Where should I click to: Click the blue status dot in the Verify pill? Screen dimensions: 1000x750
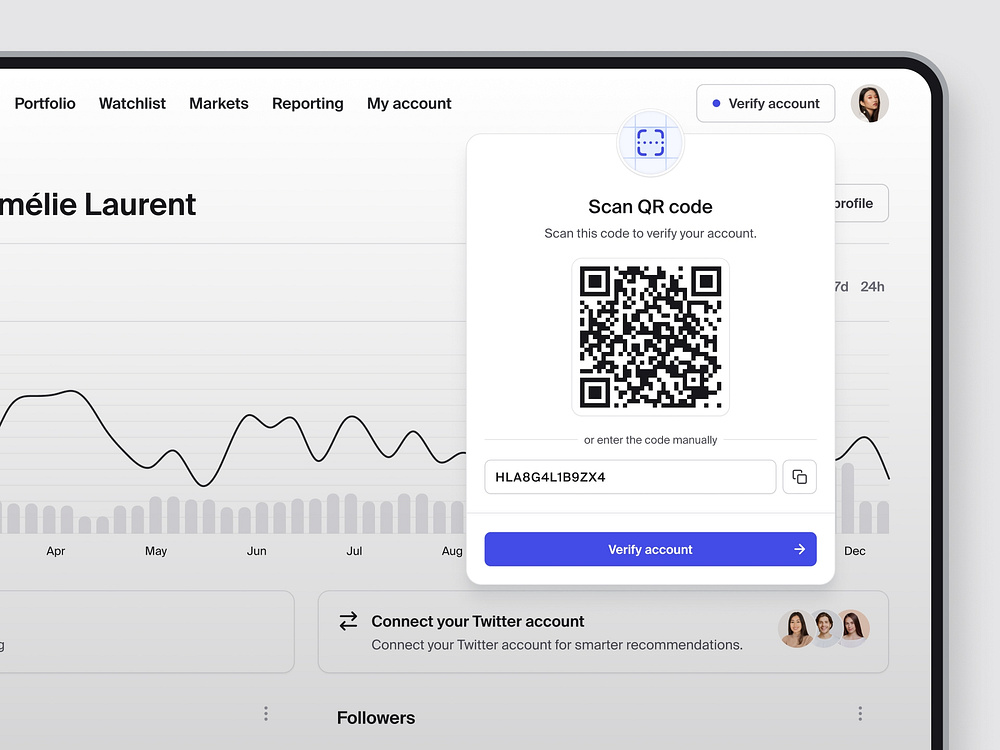(x=715, y=103)
